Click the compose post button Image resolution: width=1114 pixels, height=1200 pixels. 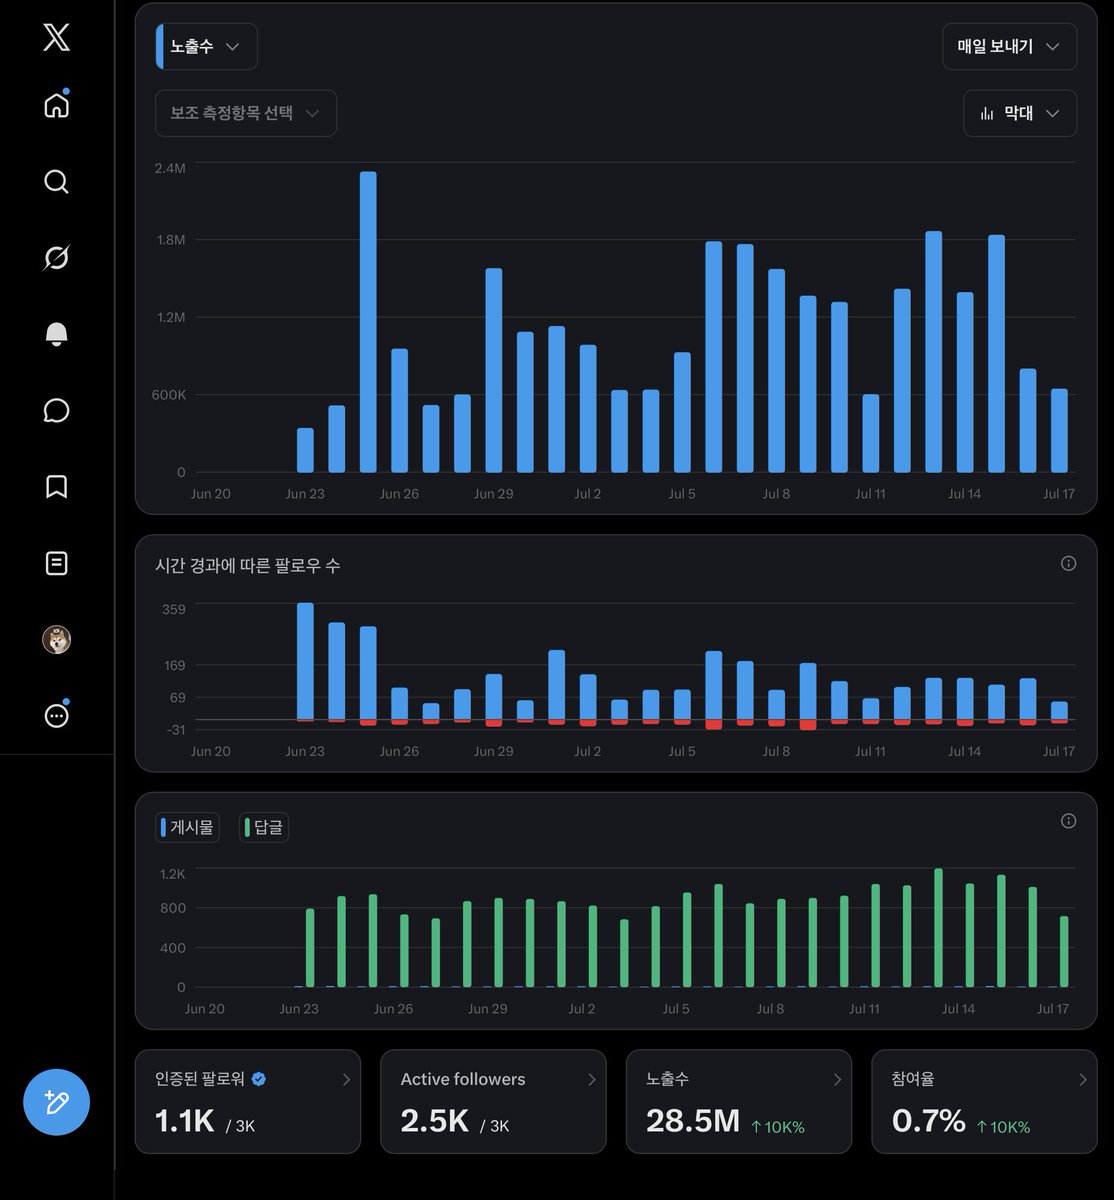57,1102
